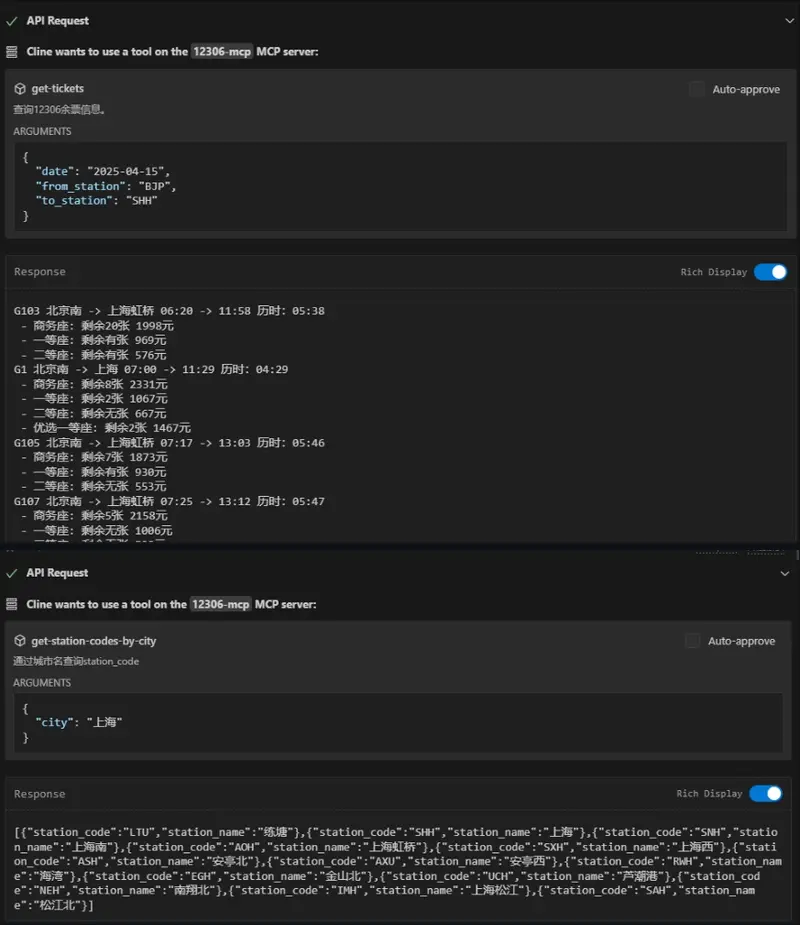The width and height of the screenshot is (800, 925).
Task: Click the get-station-codes-by-city tool name
Action: [x=94, y=641]
